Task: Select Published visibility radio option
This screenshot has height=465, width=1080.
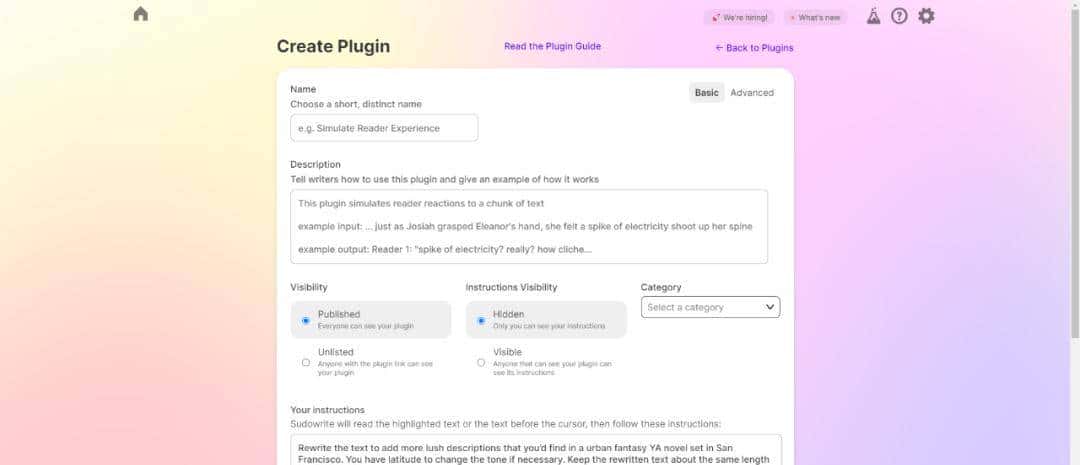Action: [x=306, y=320]
